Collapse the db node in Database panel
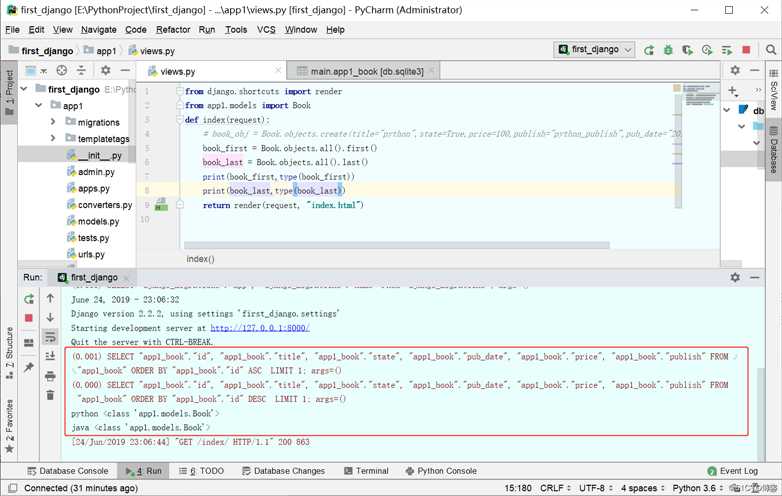Viewport: 782px width, 496px height. pyautogui.click(x=727, y=110)
